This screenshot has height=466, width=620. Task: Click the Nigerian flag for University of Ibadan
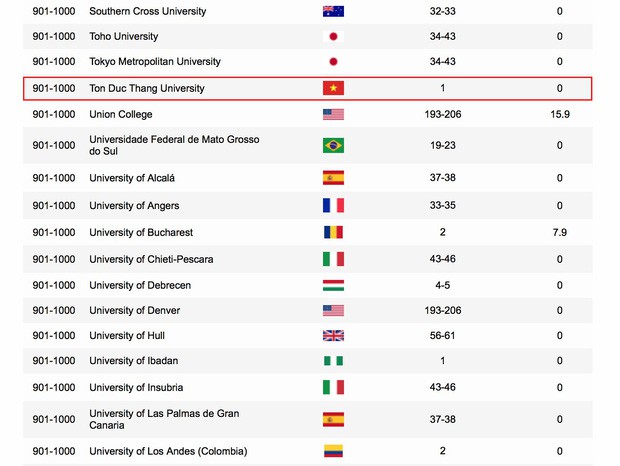(333, 361)
